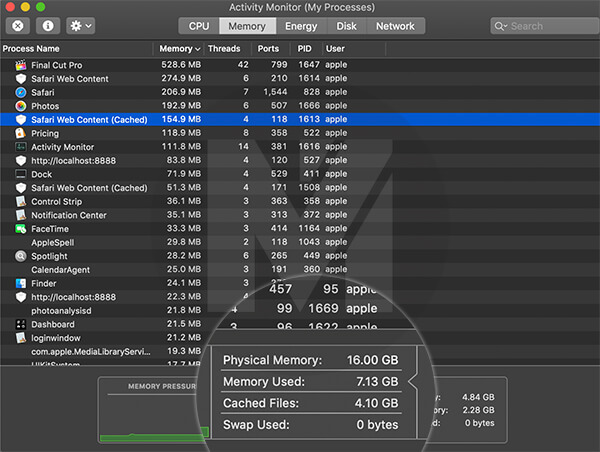
Task: Select the FaceTime process name
Action: (x=50, y=229)
